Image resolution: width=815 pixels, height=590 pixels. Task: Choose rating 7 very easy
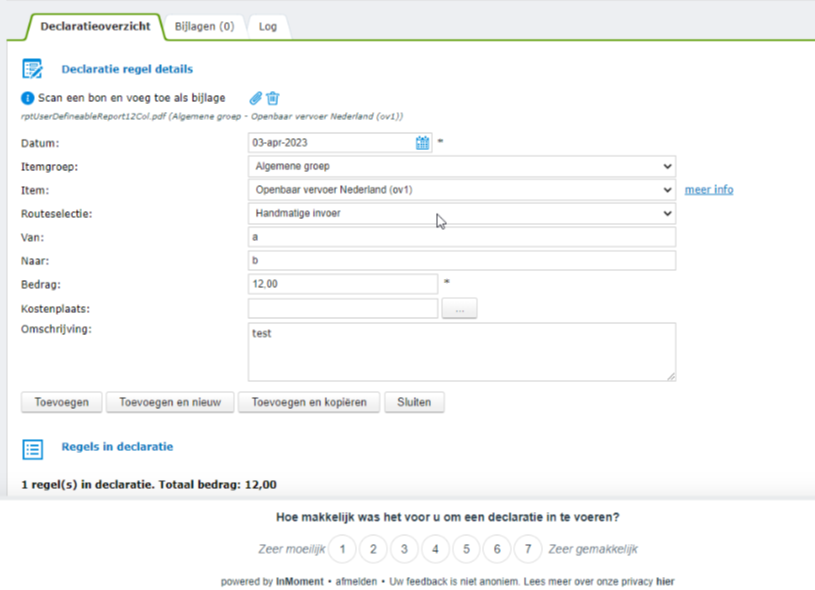(x=528, y=549)
